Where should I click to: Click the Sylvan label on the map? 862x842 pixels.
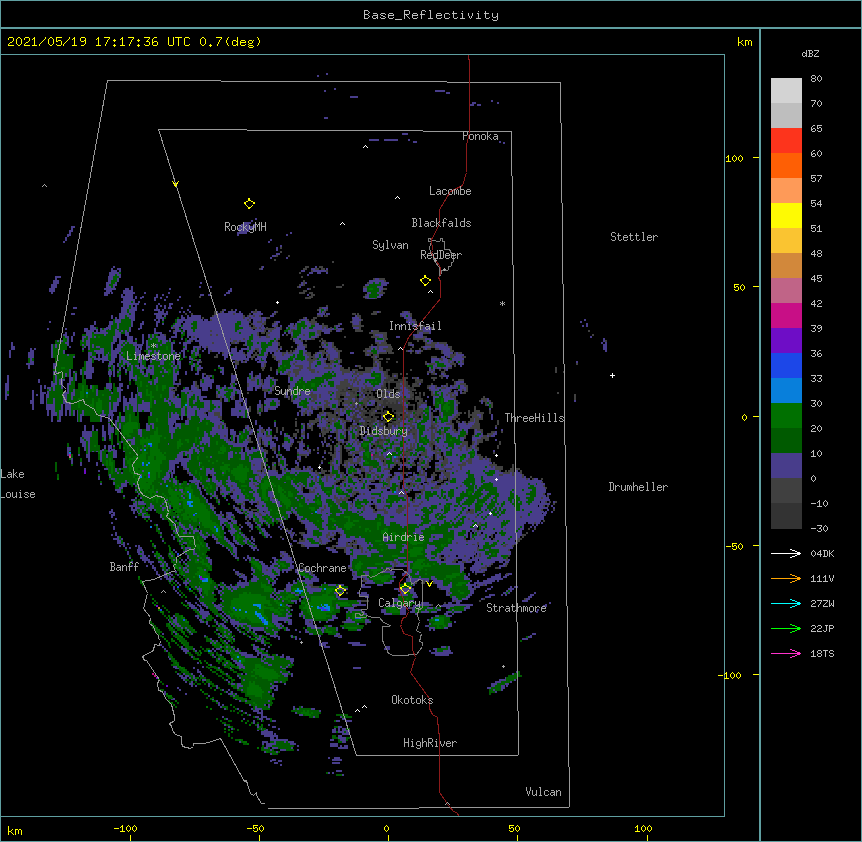pos(390,245)
